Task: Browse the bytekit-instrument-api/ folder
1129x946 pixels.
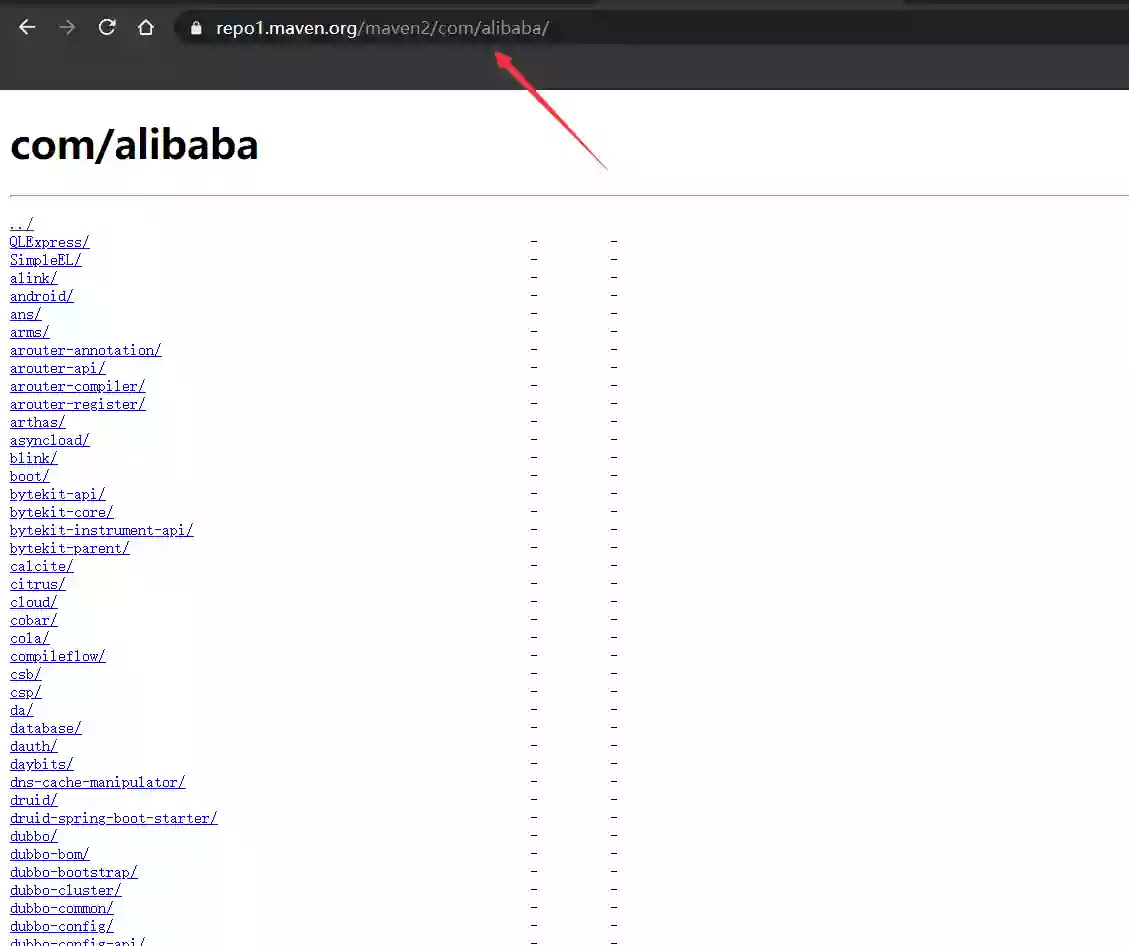Action: pyautogui.click(x=102, y=530)
